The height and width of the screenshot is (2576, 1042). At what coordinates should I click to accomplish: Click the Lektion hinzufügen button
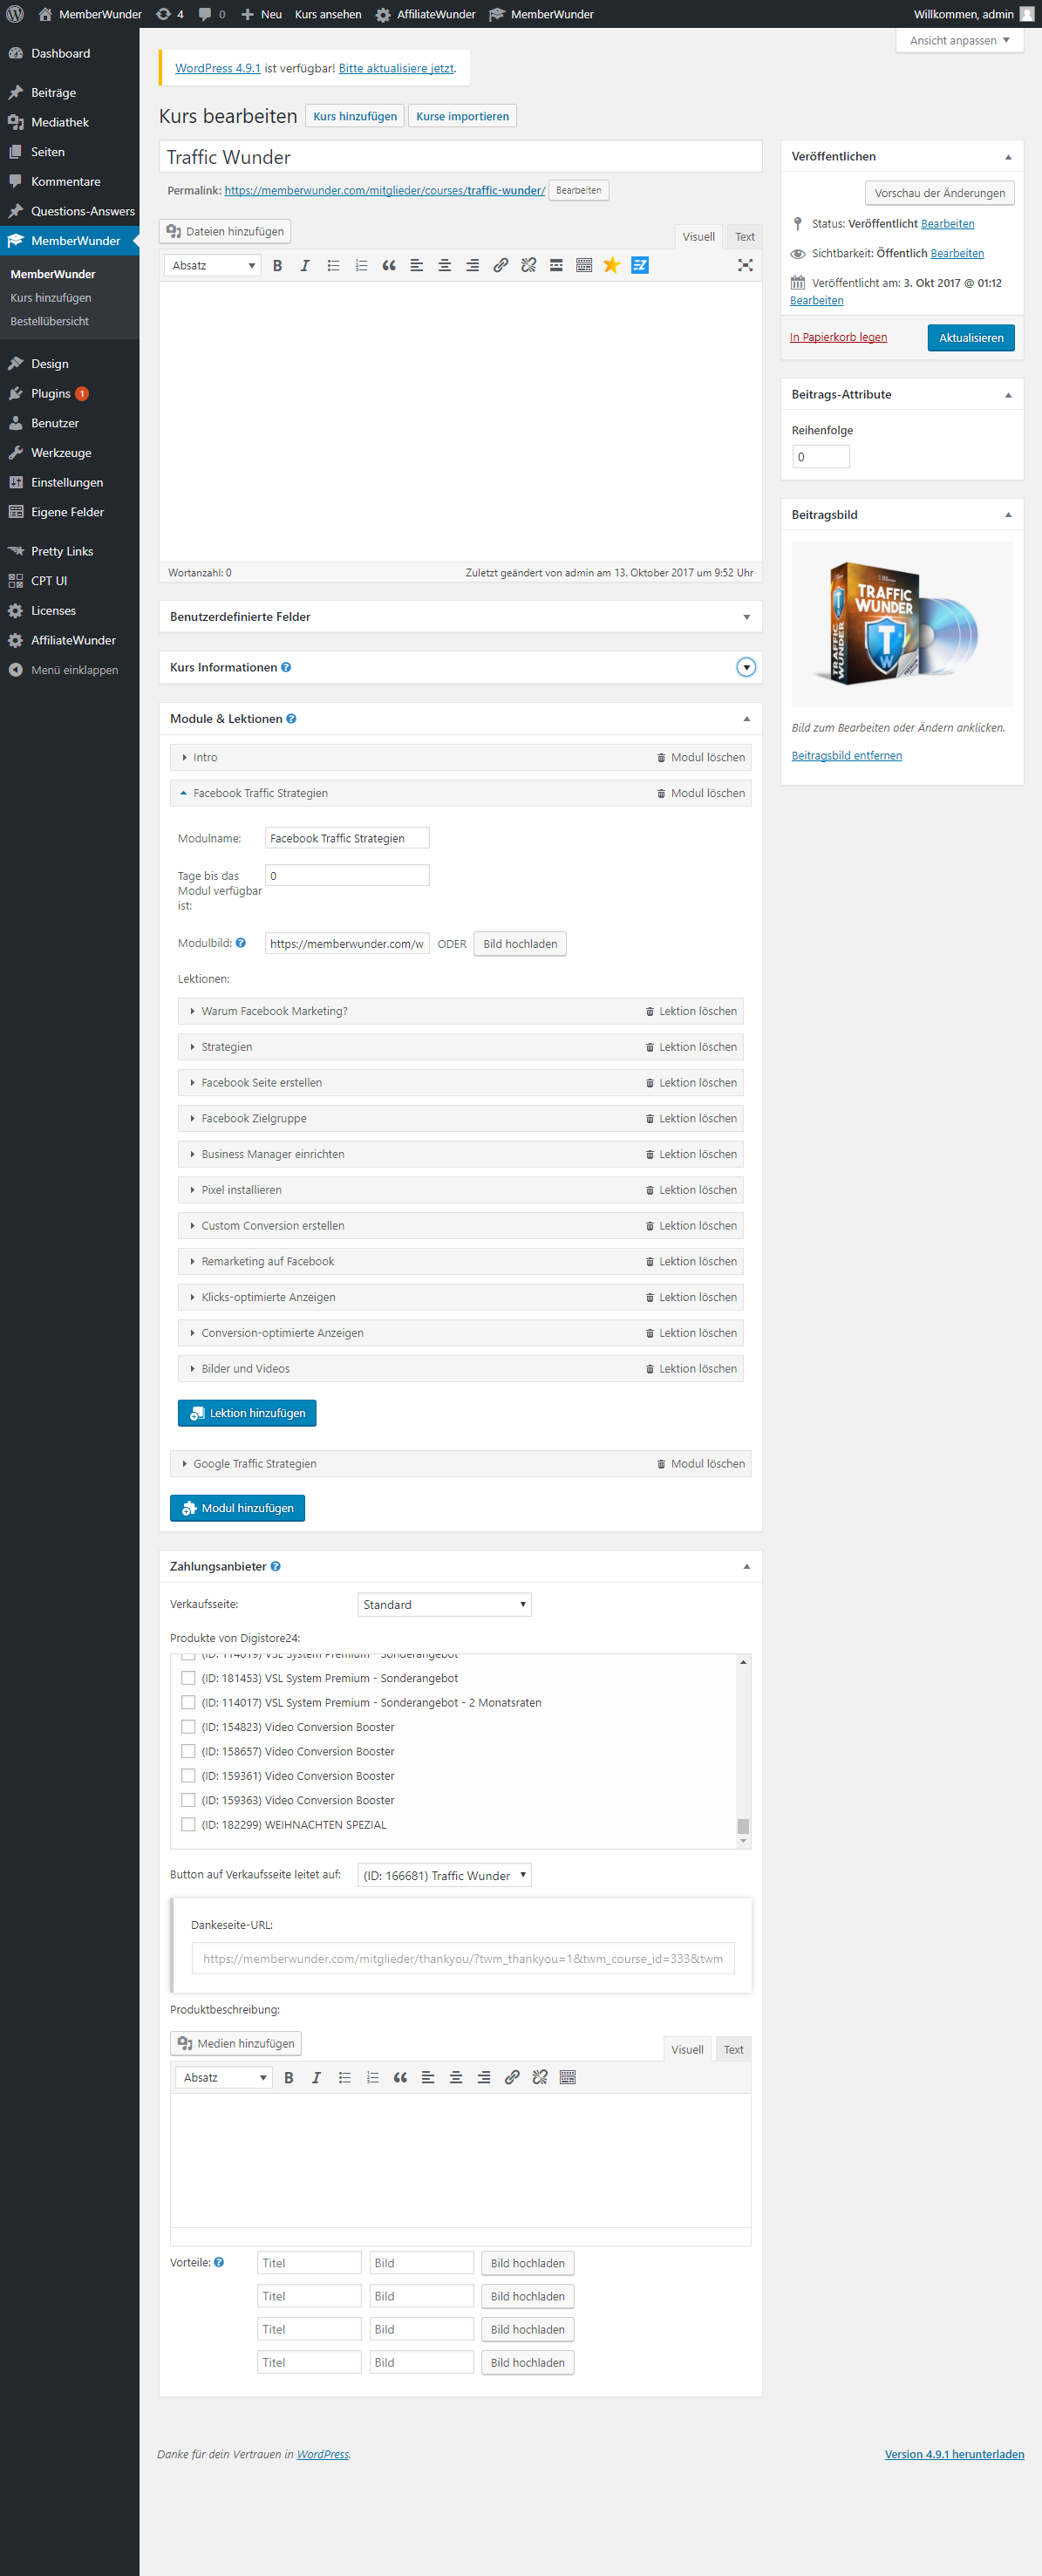pyautogui.click(x=247, y=1413)
